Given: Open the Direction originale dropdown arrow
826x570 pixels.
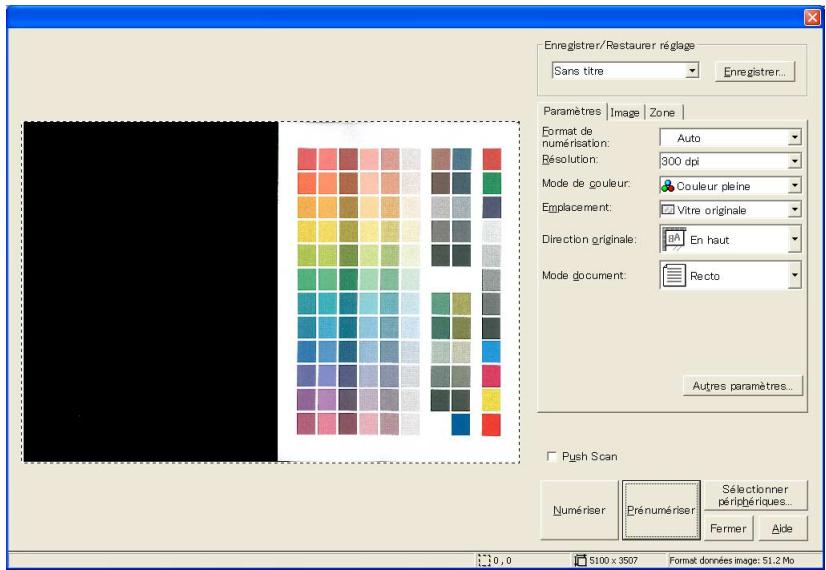Looking at the screenshot, I should [794, 240].
